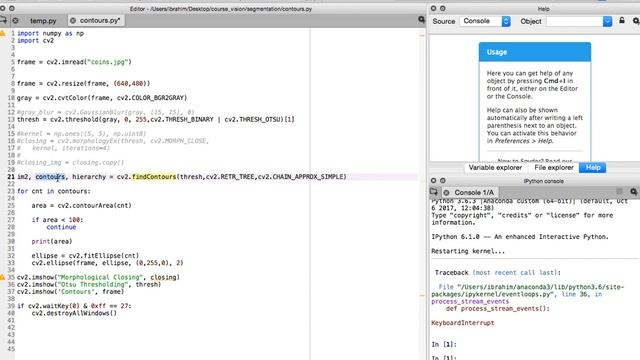Close the Help pane using its first header button
The image size is (640, 360).
click(x=433, y=8)
